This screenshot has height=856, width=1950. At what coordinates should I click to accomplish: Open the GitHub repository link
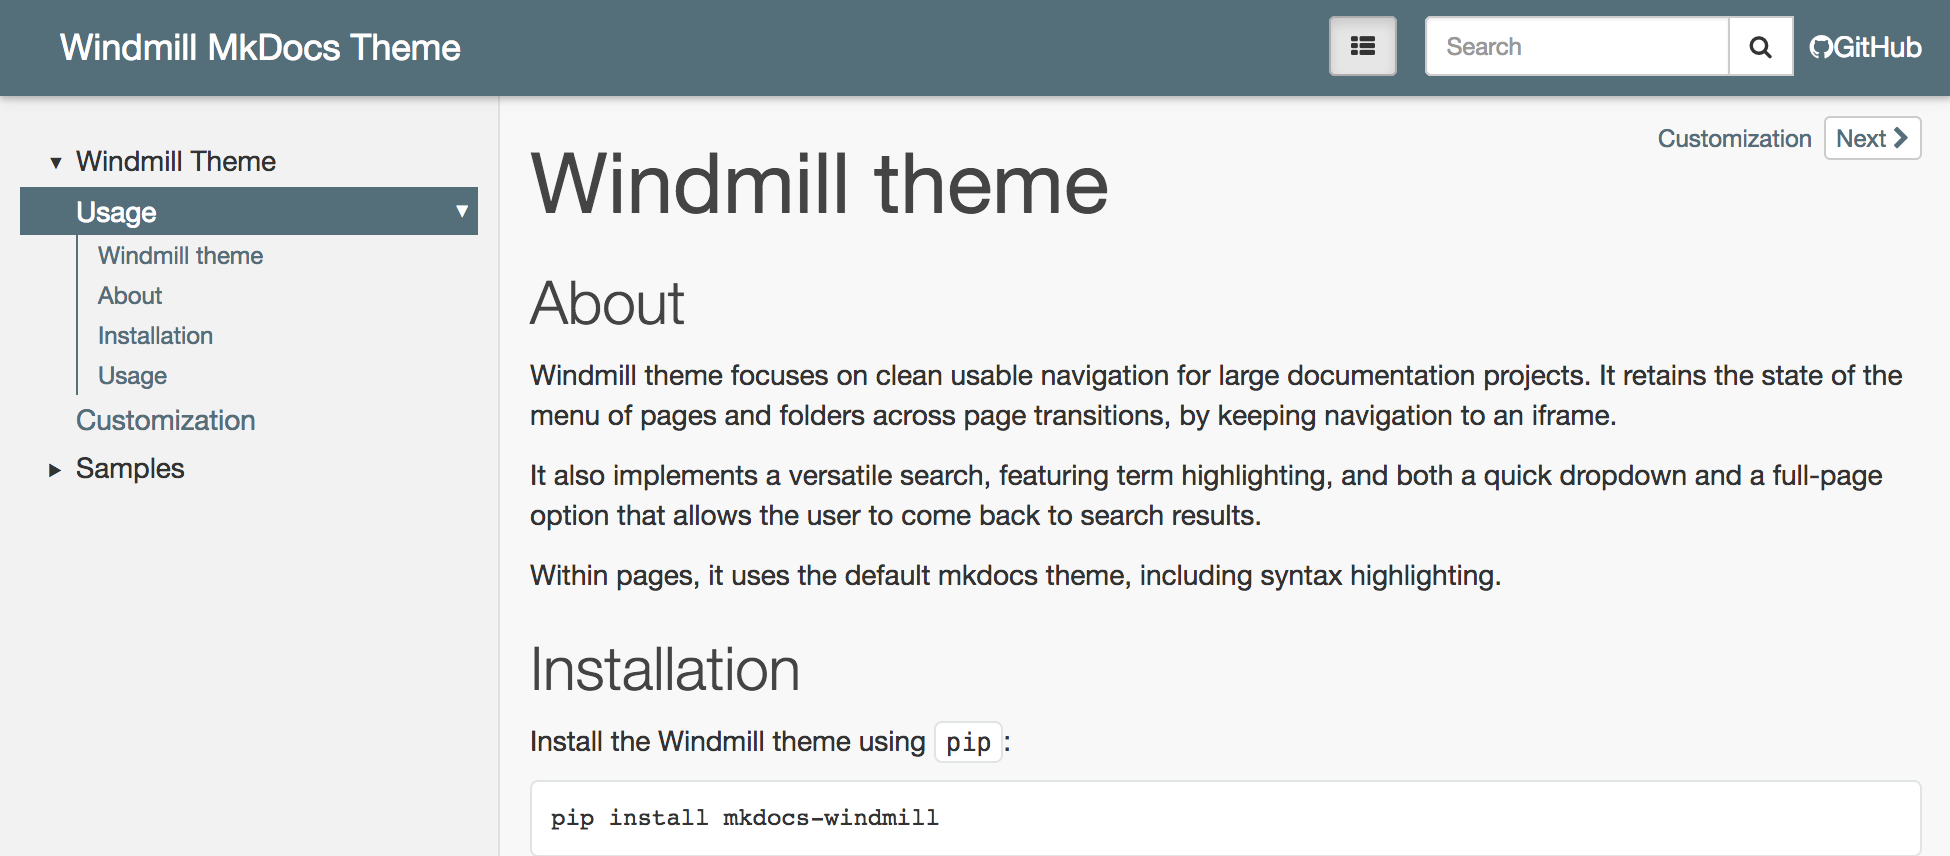1865,47
